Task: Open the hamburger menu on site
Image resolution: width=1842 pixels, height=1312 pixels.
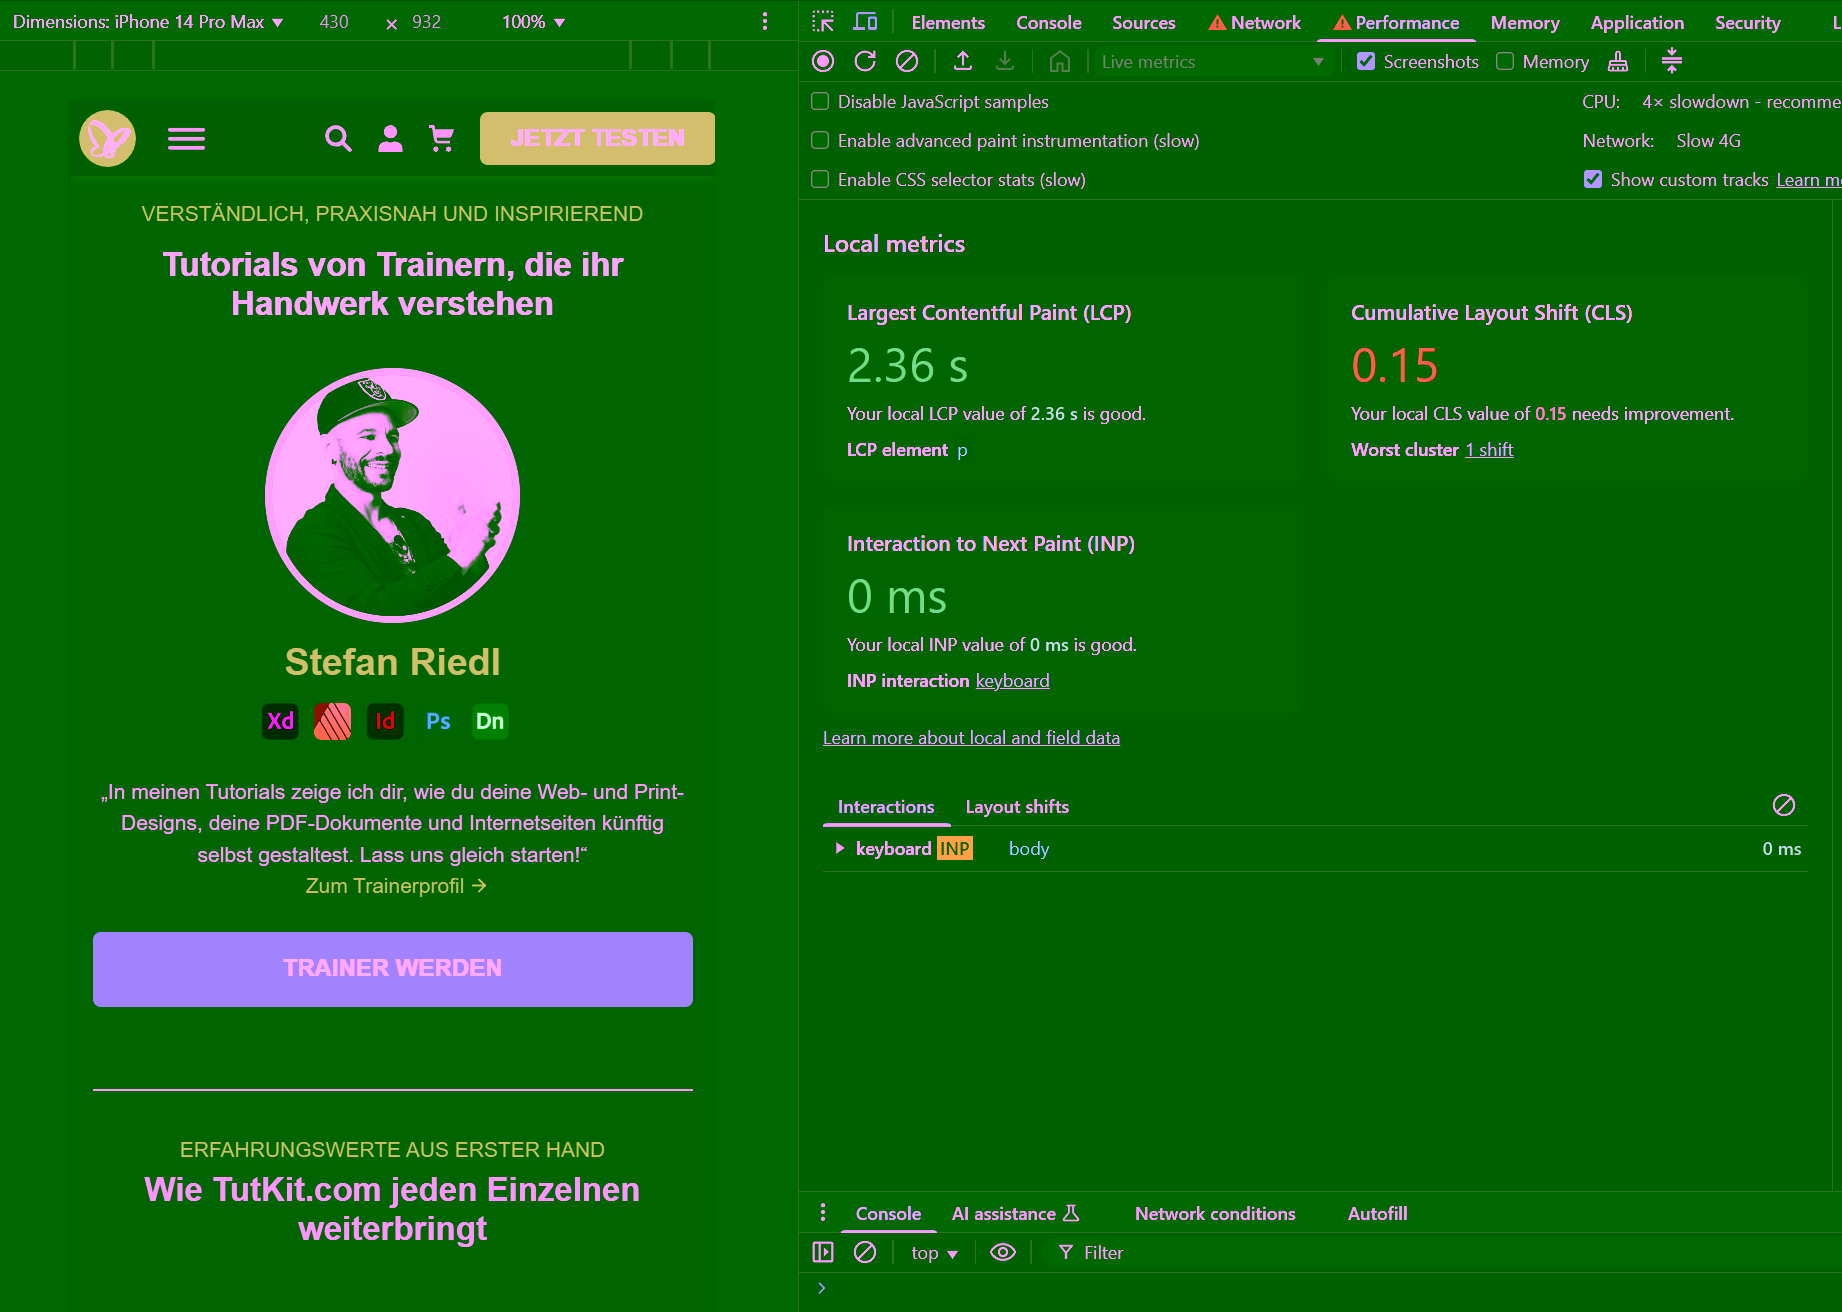Action: 186,139
